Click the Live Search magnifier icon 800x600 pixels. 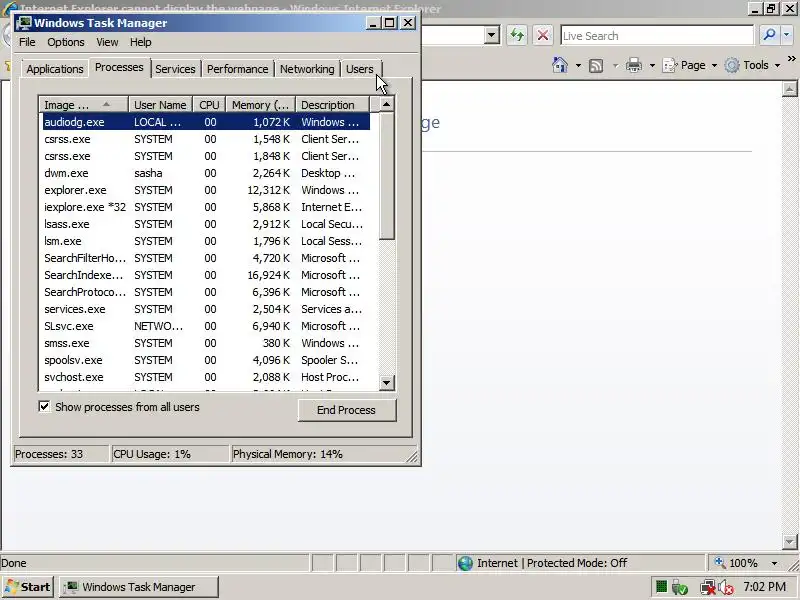point(769,35)
